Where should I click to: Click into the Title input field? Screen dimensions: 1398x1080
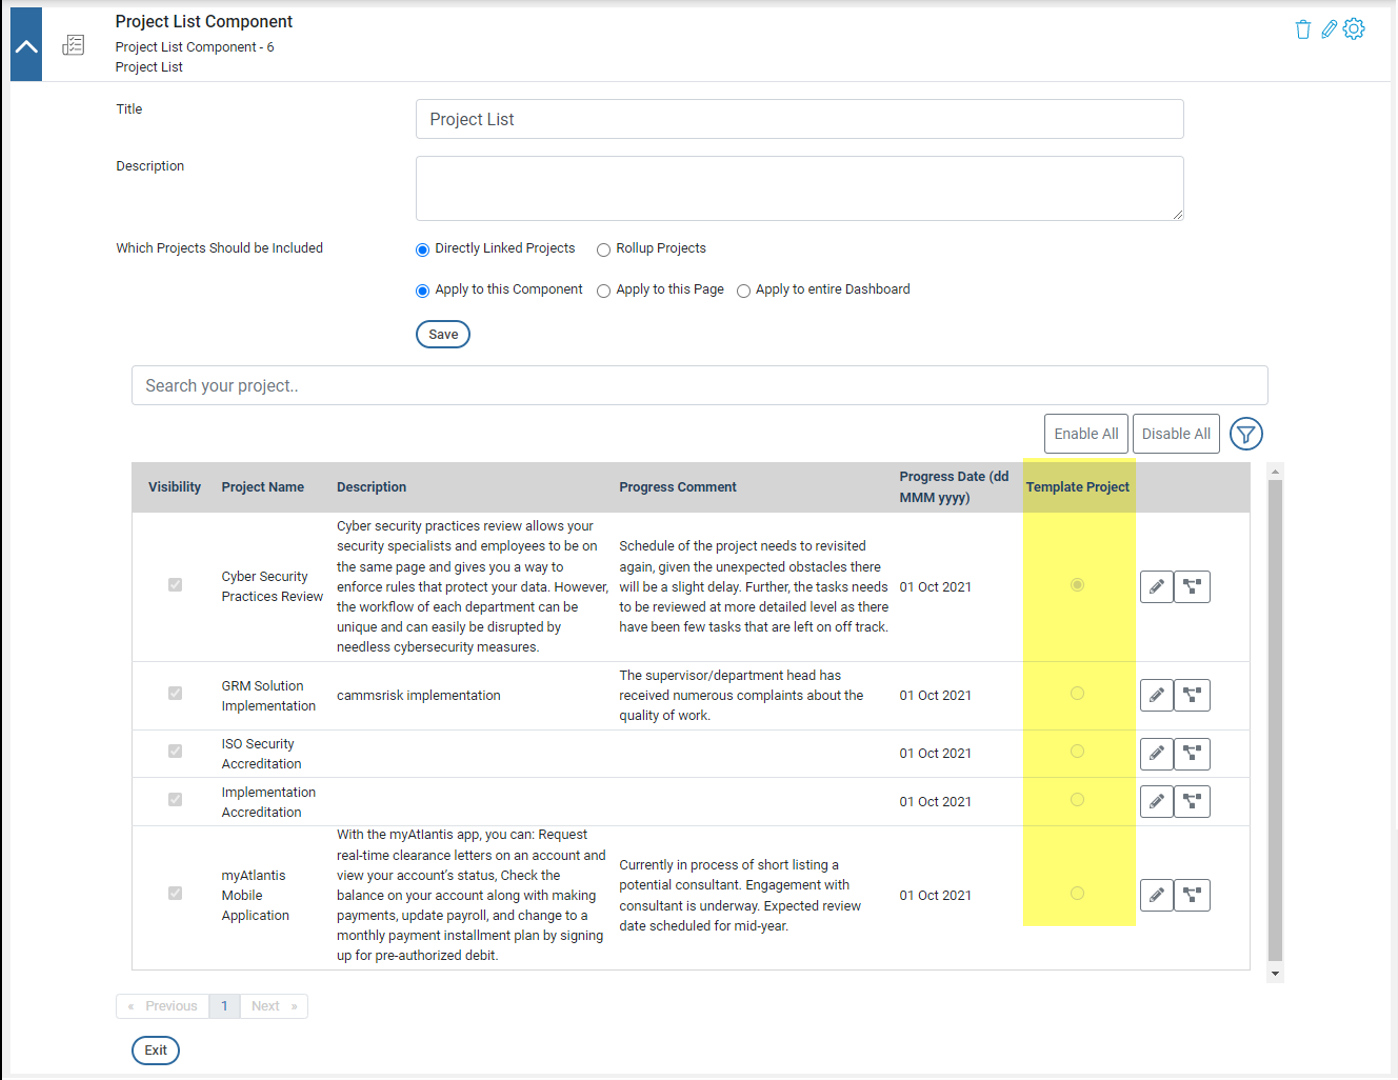click(799, 119)
